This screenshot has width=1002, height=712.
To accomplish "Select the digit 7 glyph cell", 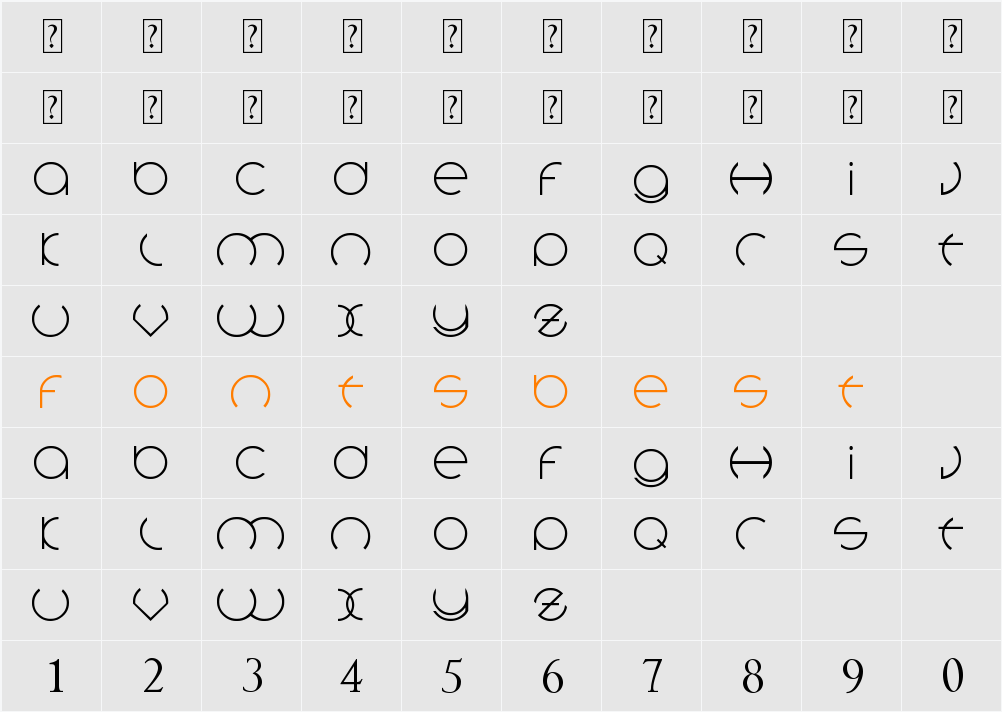I will [x=652, y=677].
